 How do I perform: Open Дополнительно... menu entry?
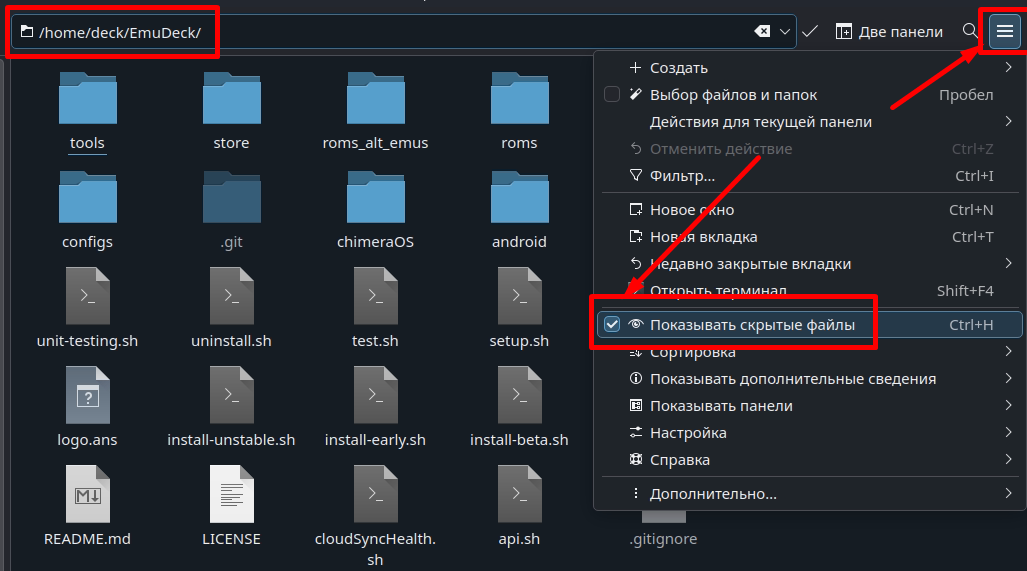pos(712,494)
